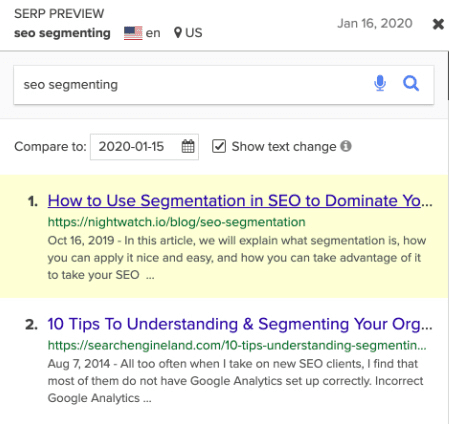Click the Show text change label

pos(284,147)
